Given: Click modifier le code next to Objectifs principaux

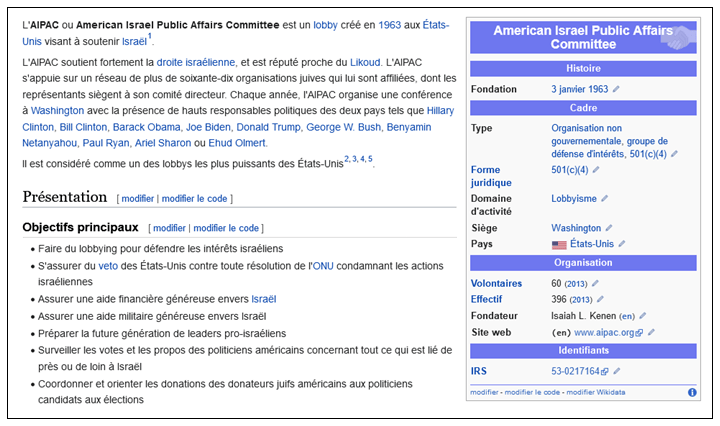Looking at the screenshot, I should [226, 228].
